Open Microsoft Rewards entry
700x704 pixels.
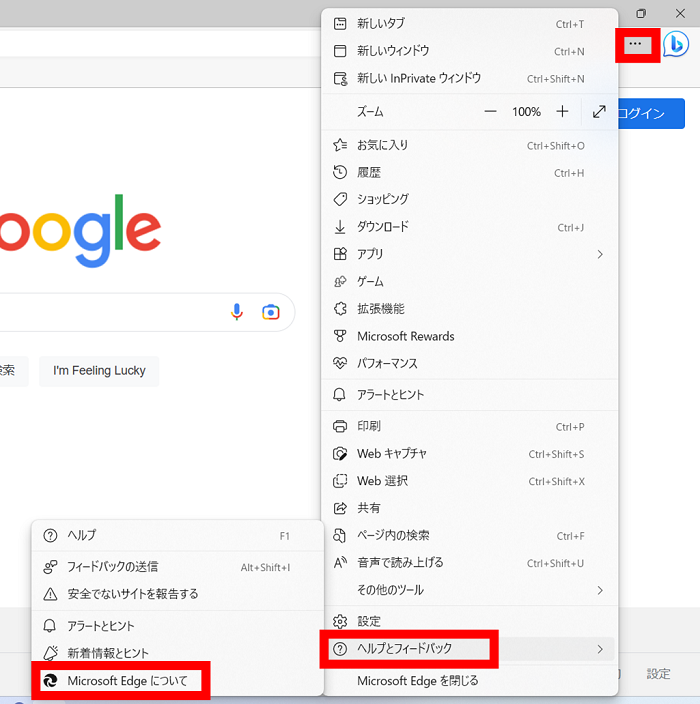470,336
